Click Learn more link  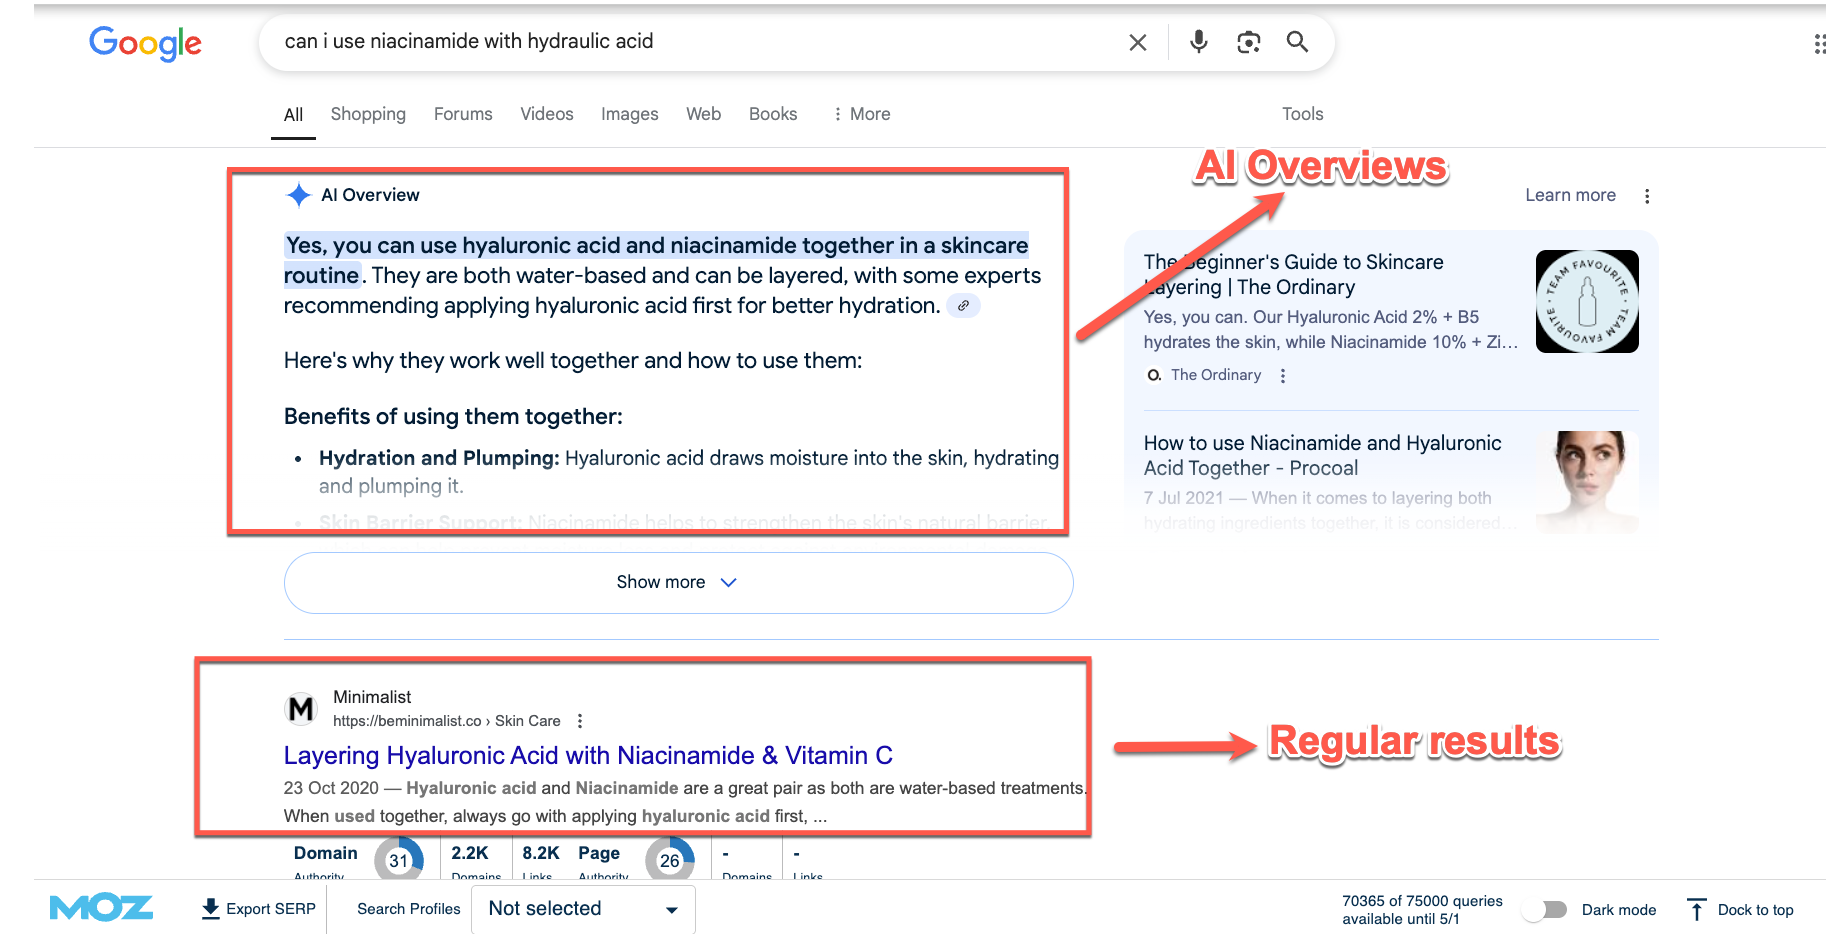tap(1570, 196)
